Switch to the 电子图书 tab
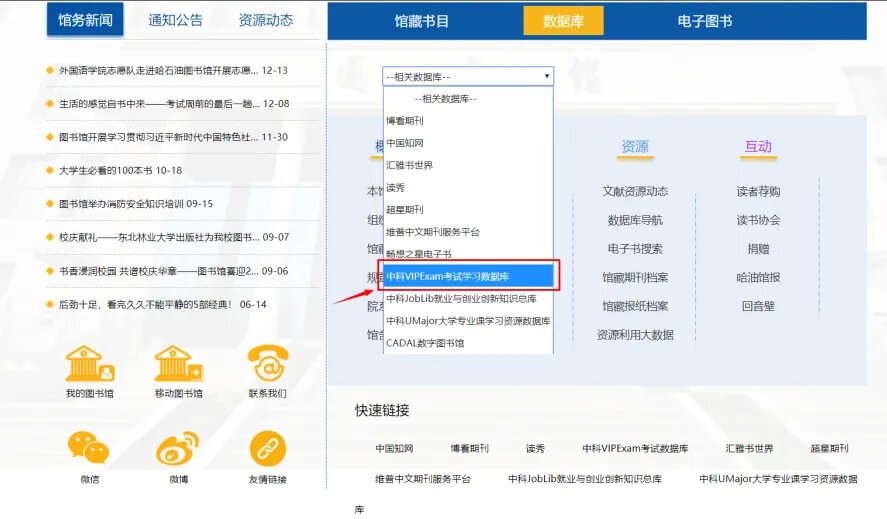The width and height of the screenshot is (887, 519). click(704, 21)
